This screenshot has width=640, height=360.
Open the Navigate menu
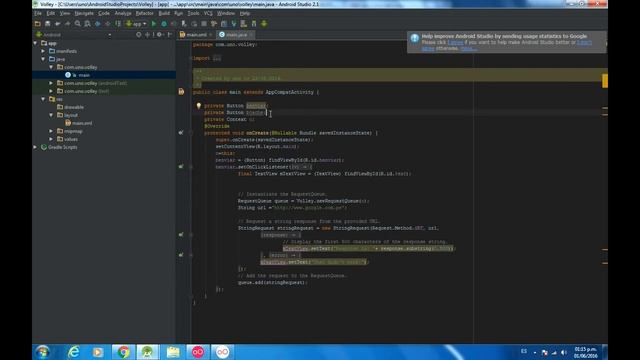pyautogui.click(x=84, y=13)
